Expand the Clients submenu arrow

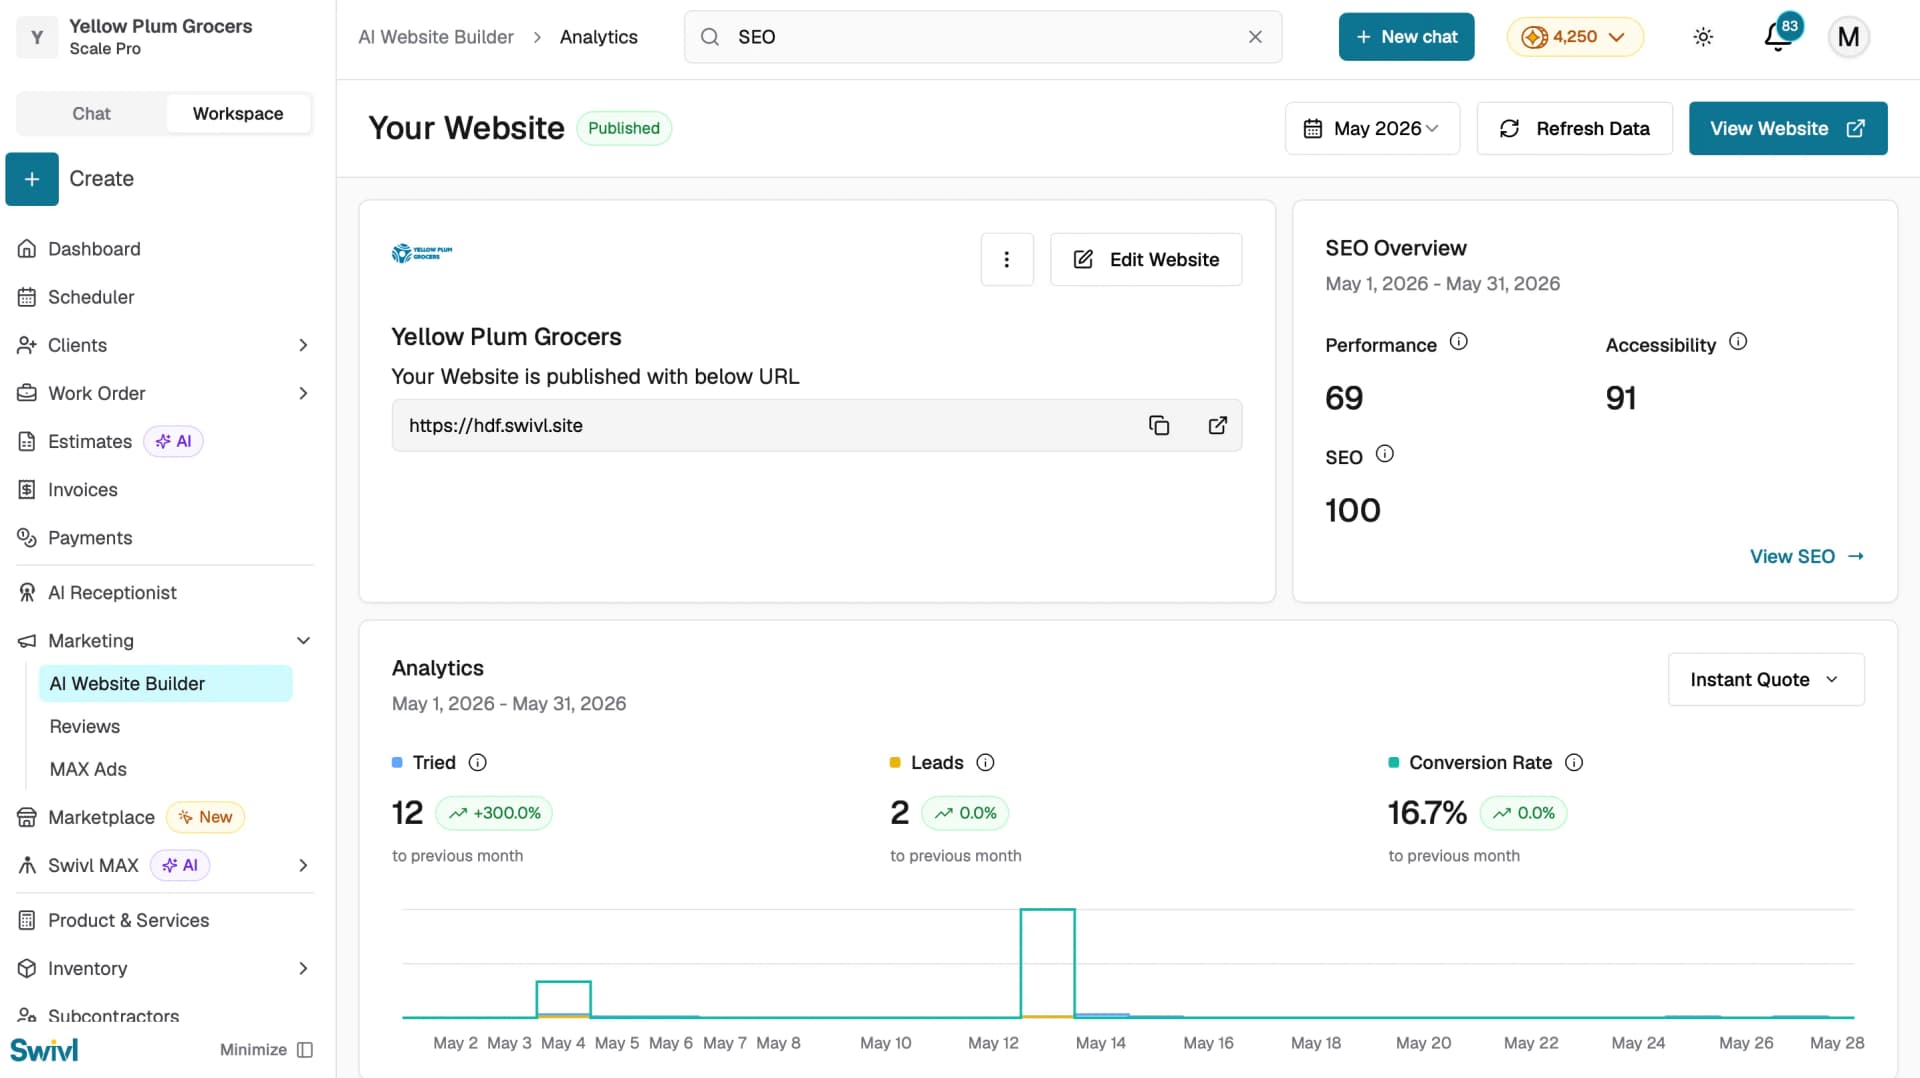pos(303,345)
